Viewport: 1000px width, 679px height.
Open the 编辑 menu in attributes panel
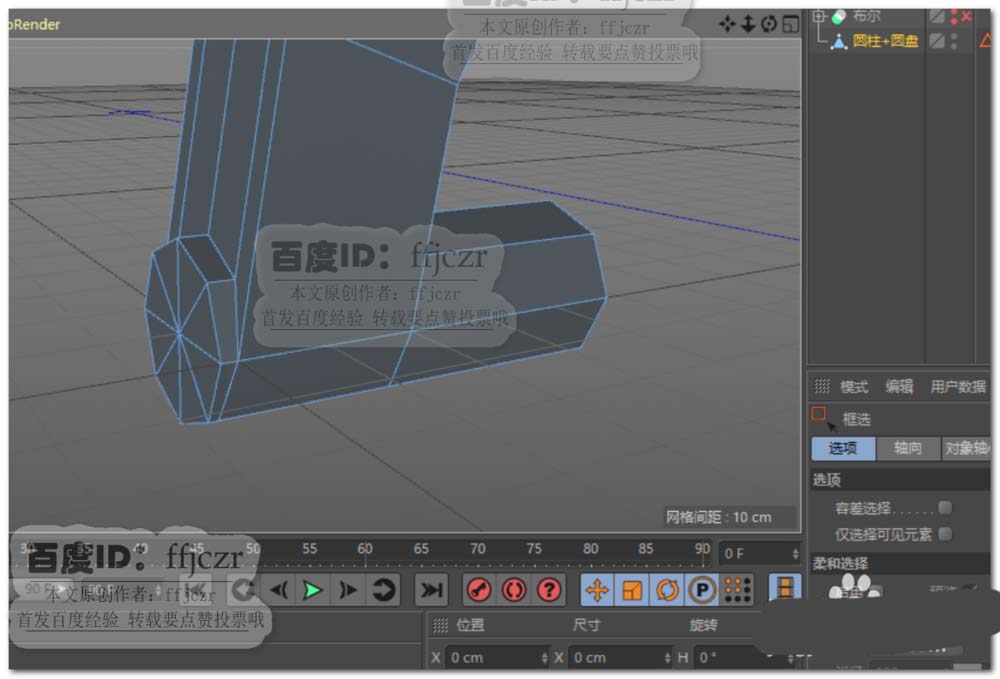pyautogui.click(x=899, y=387)
